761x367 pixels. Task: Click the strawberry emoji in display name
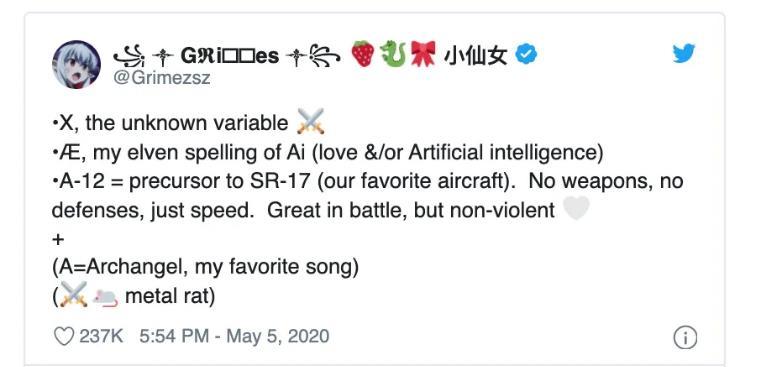(x=363, y=53)
